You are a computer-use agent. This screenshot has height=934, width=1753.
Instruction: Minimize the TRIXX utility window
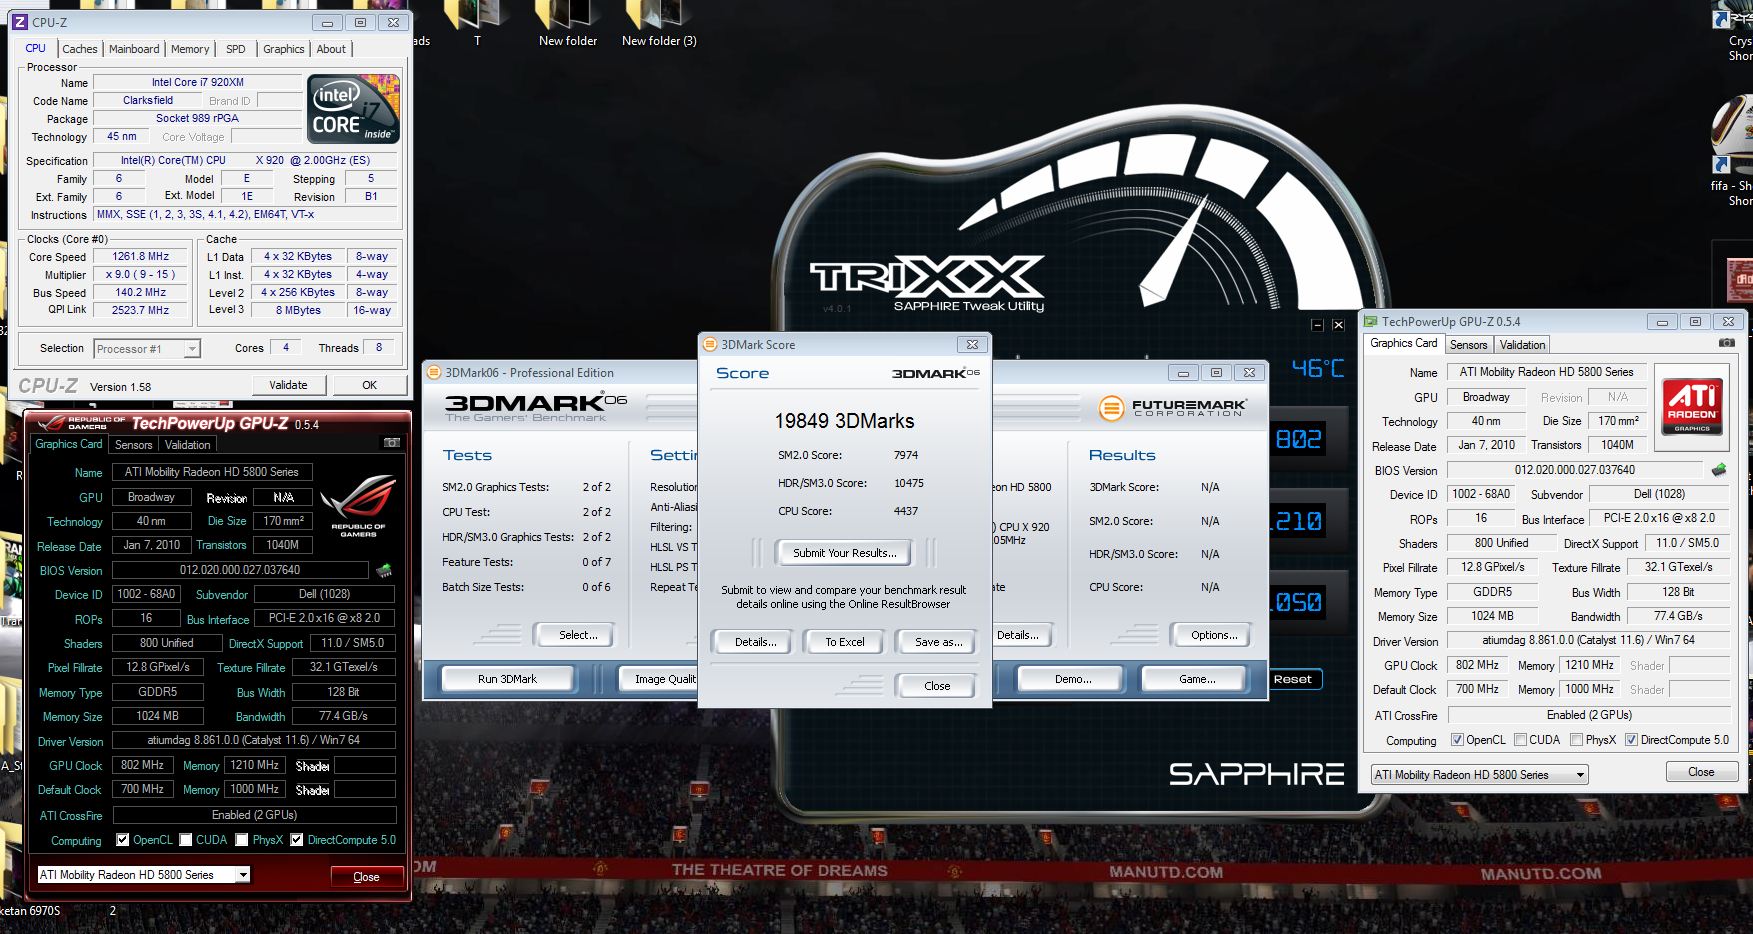coord(1317,325)
